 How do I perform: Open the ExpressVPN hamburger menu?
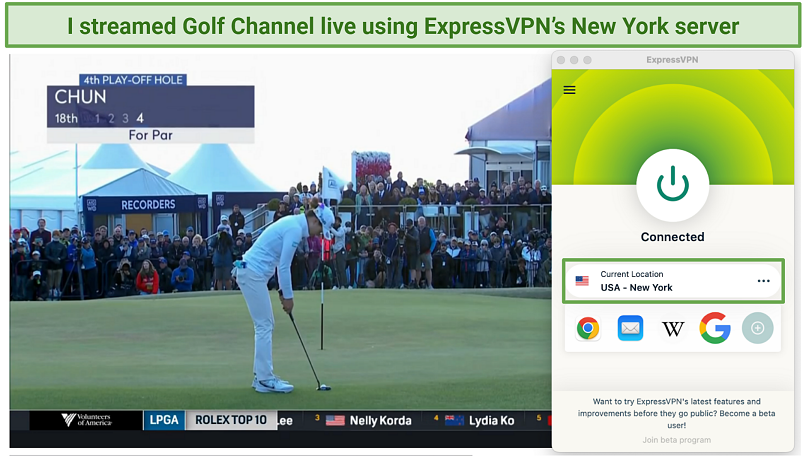click(x=569, y=90)
